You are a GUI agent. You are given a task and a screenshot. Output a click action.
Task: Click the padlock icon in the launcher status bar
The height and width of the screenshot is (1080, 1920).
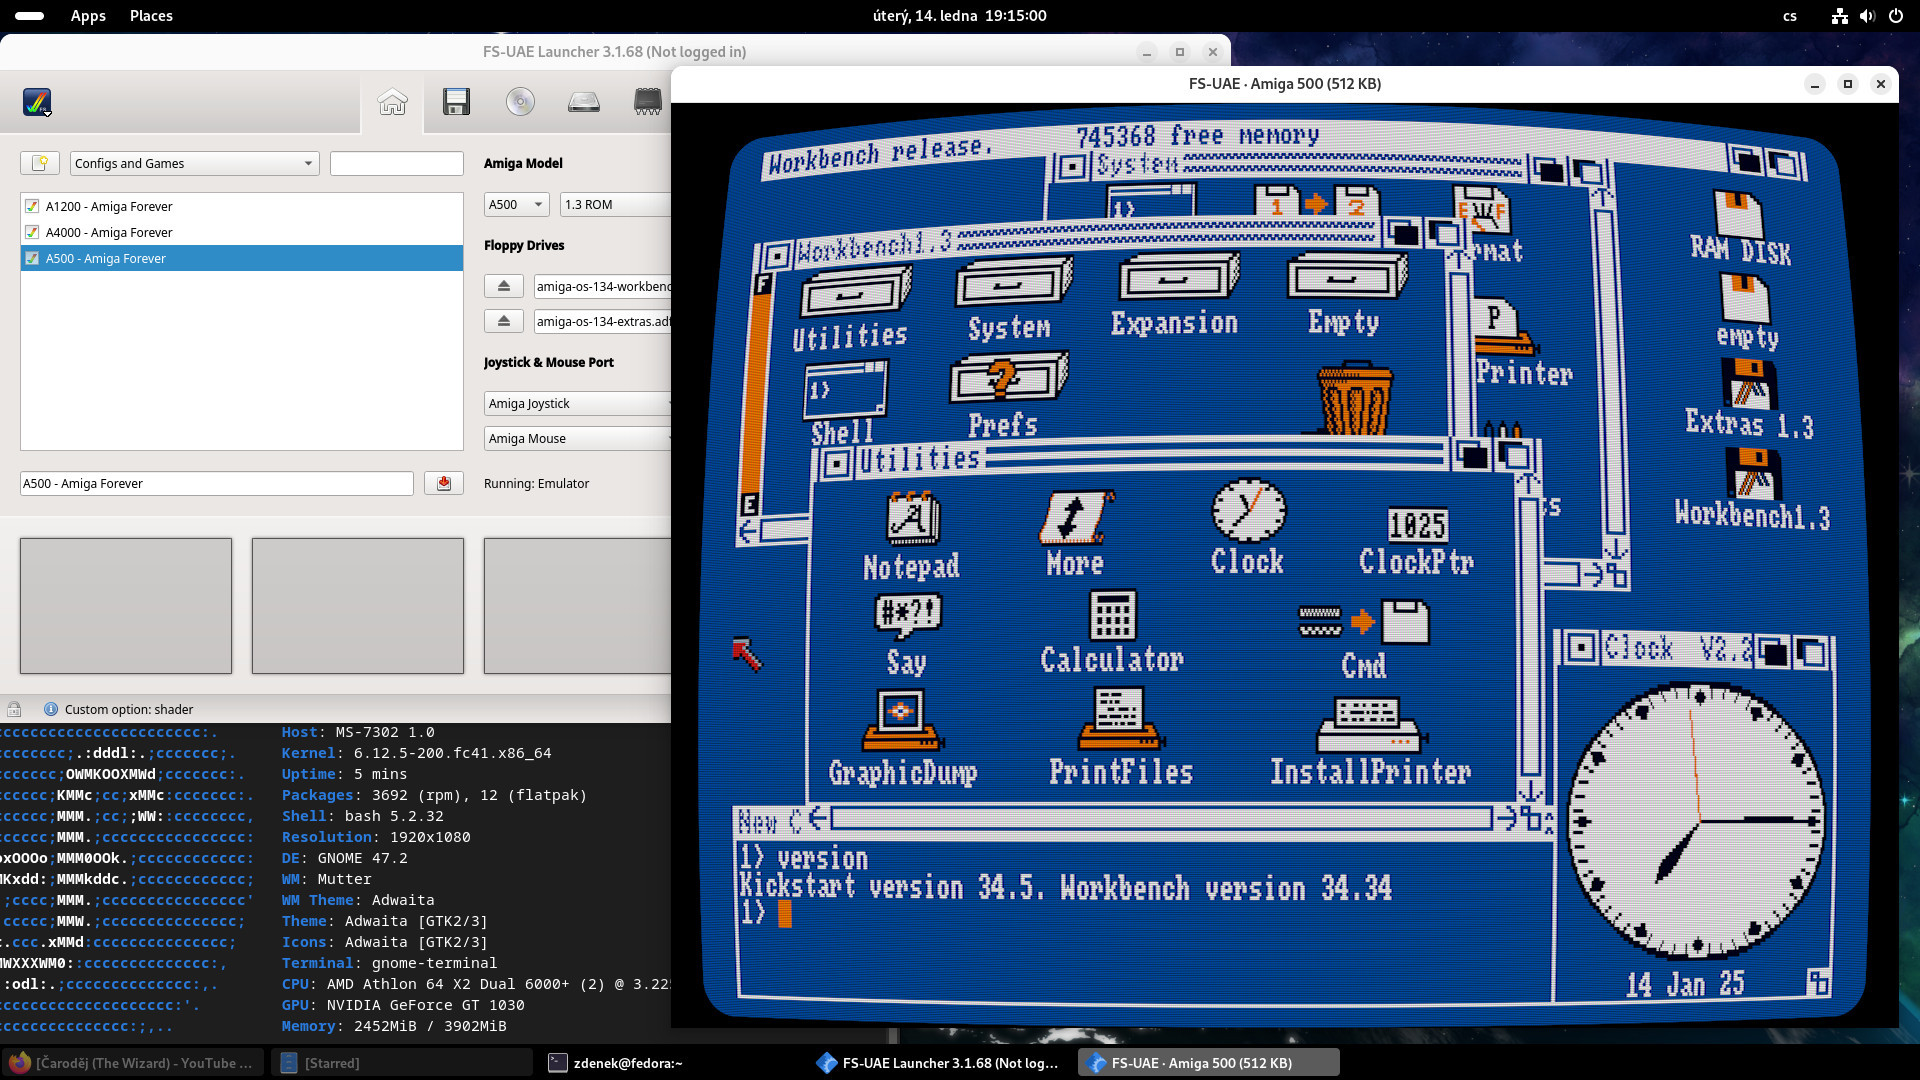(14, 709)
